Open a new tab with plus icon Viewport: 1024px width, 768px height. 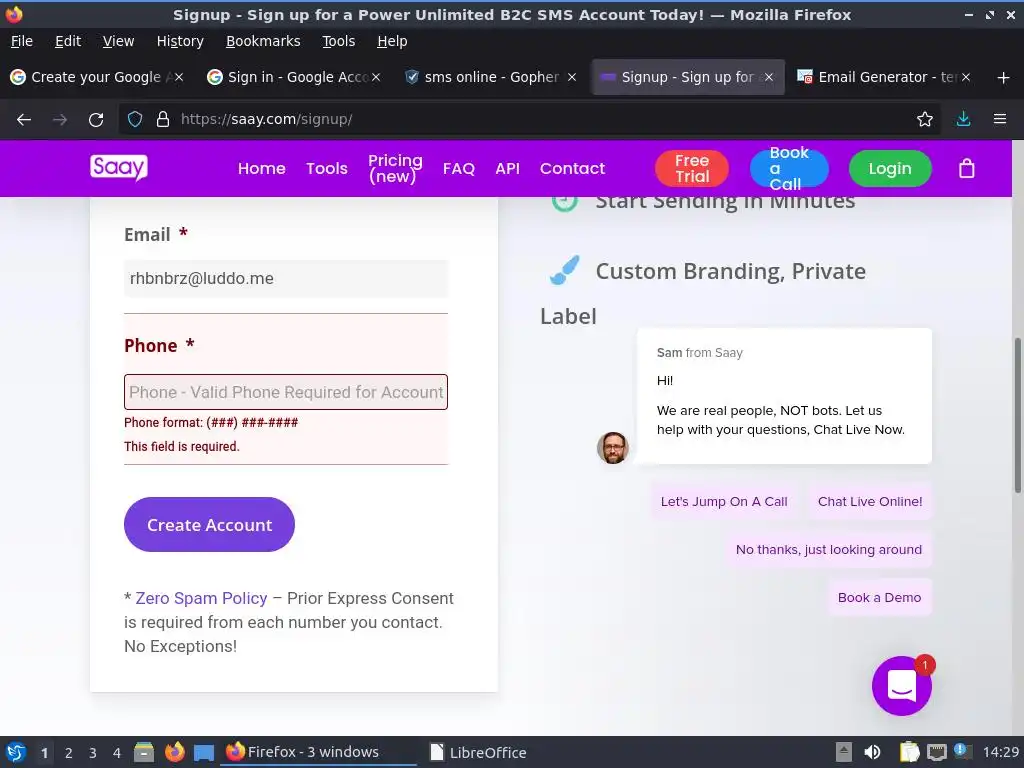(x=1003, y=78)
